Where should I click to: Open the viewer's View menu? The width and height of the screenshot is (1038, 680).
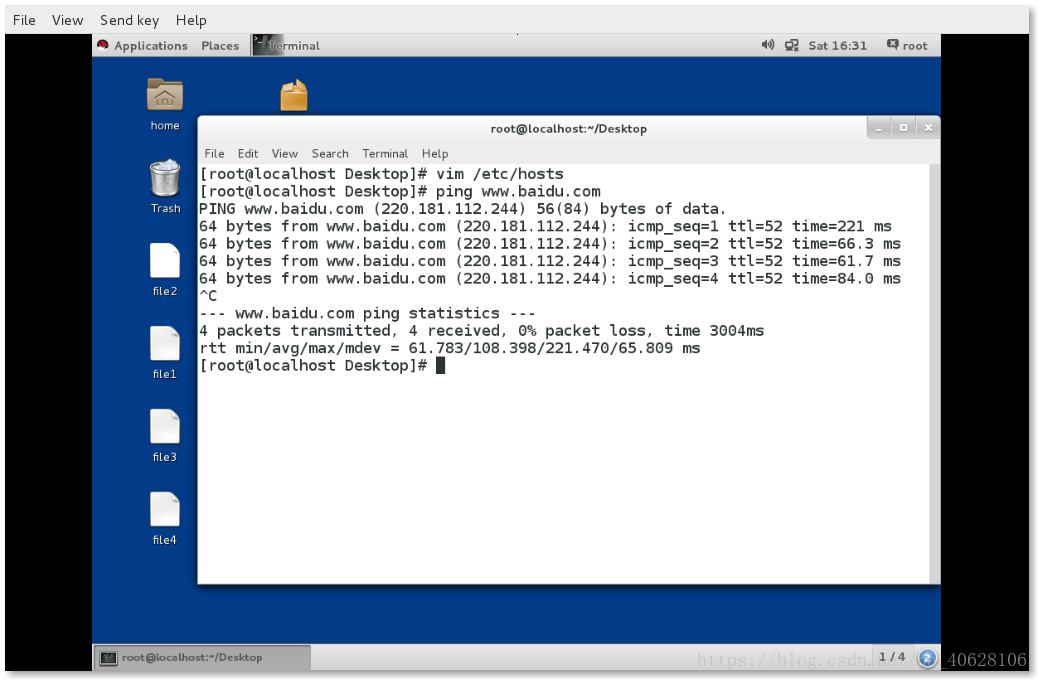[x=68, y=20]
